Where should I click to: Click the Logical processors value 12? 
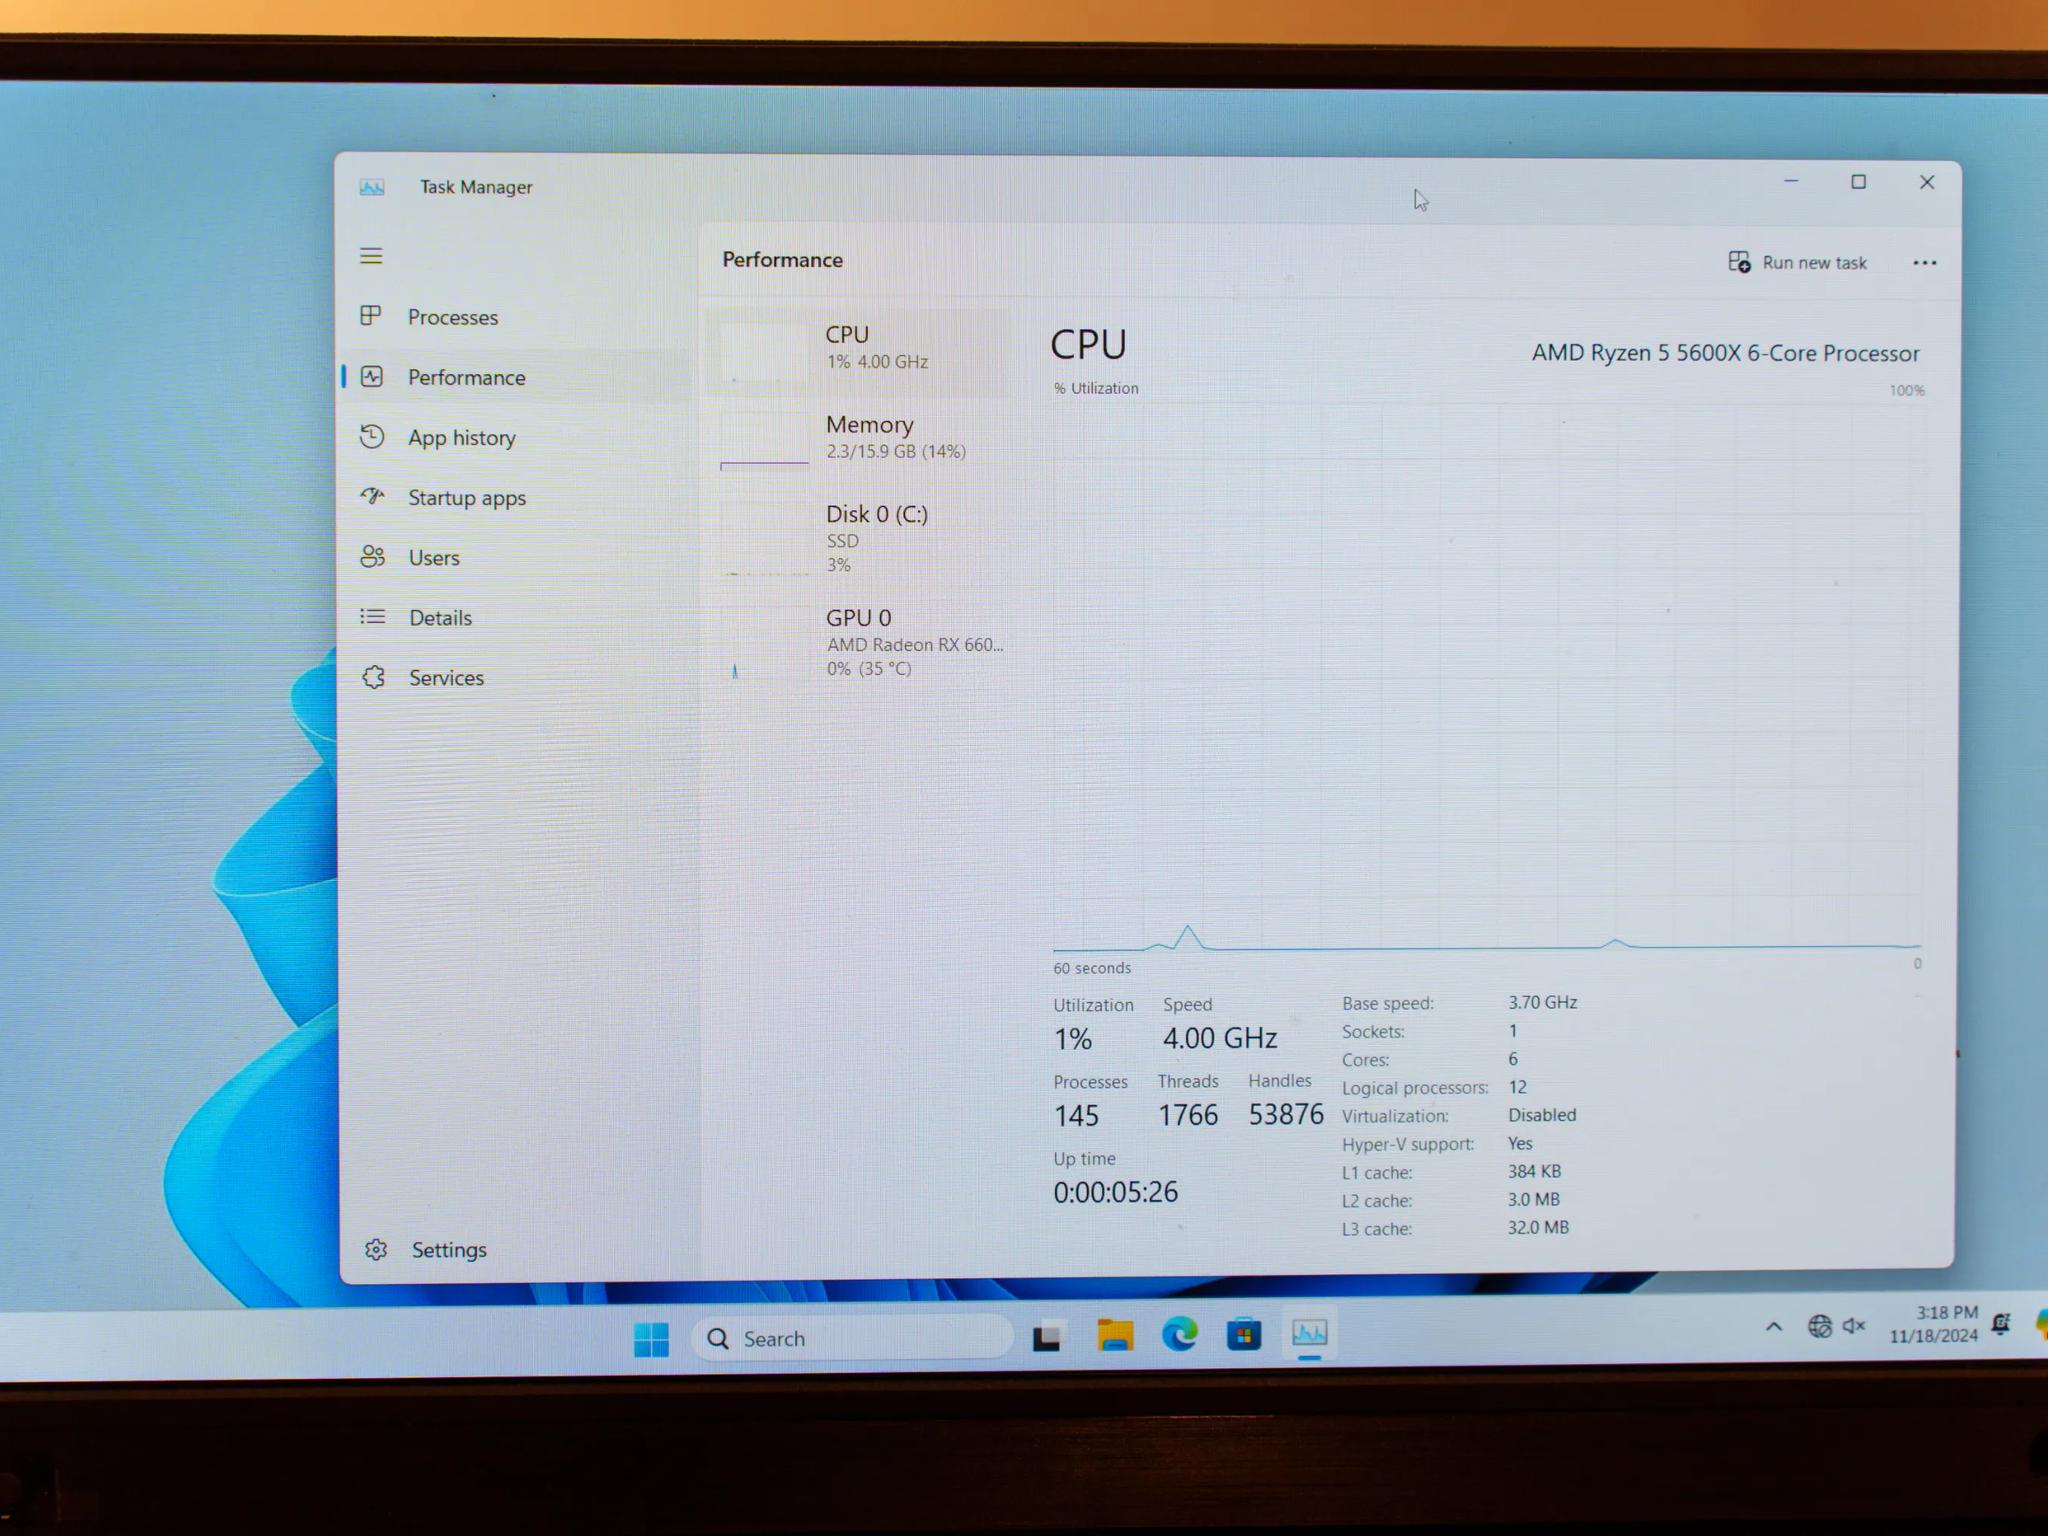1517,1087
